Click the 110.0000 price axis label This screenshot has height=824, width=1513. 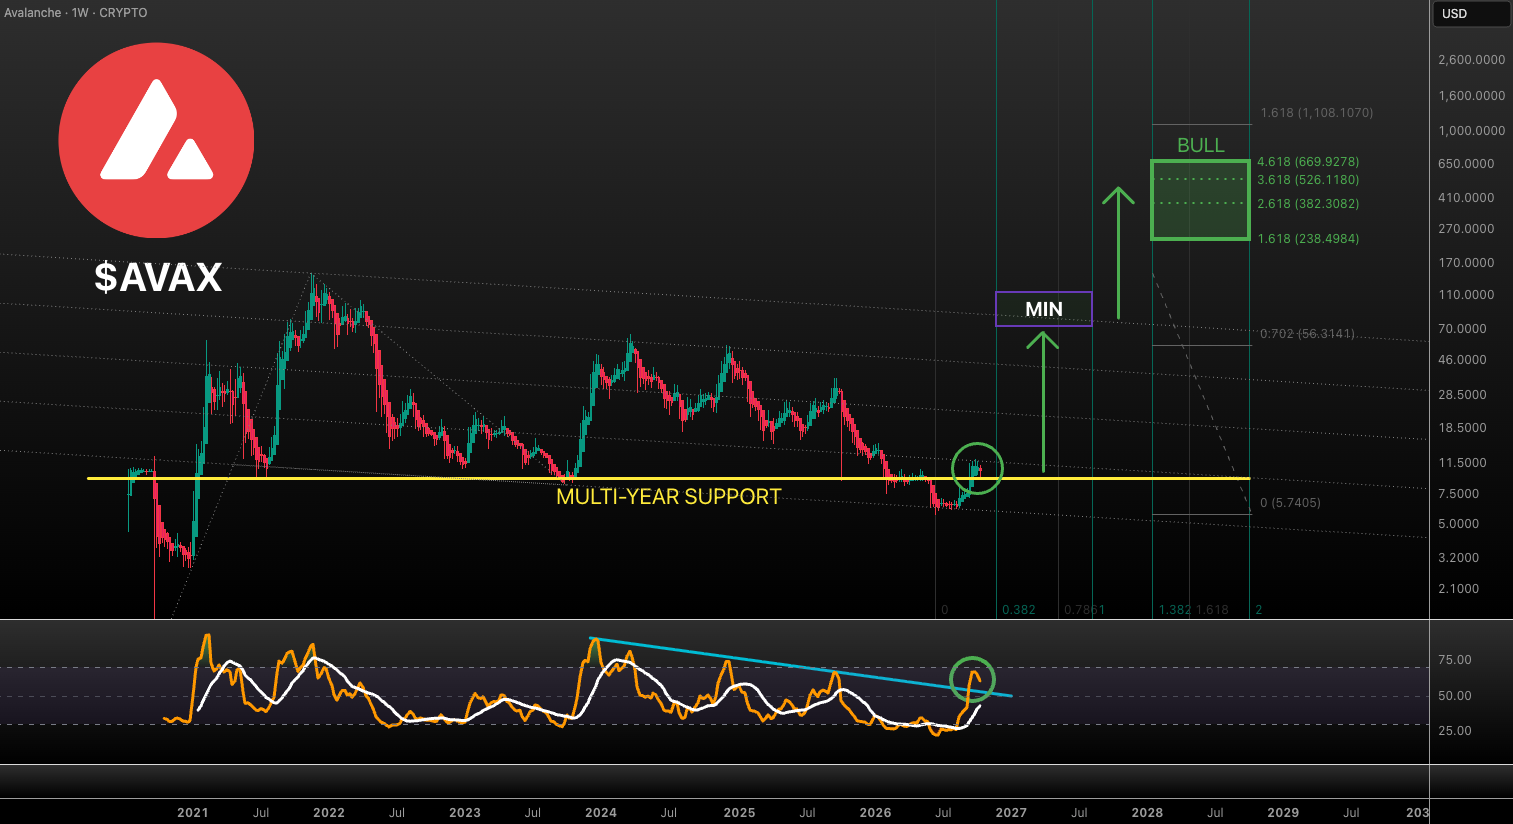coord(1466,295)
